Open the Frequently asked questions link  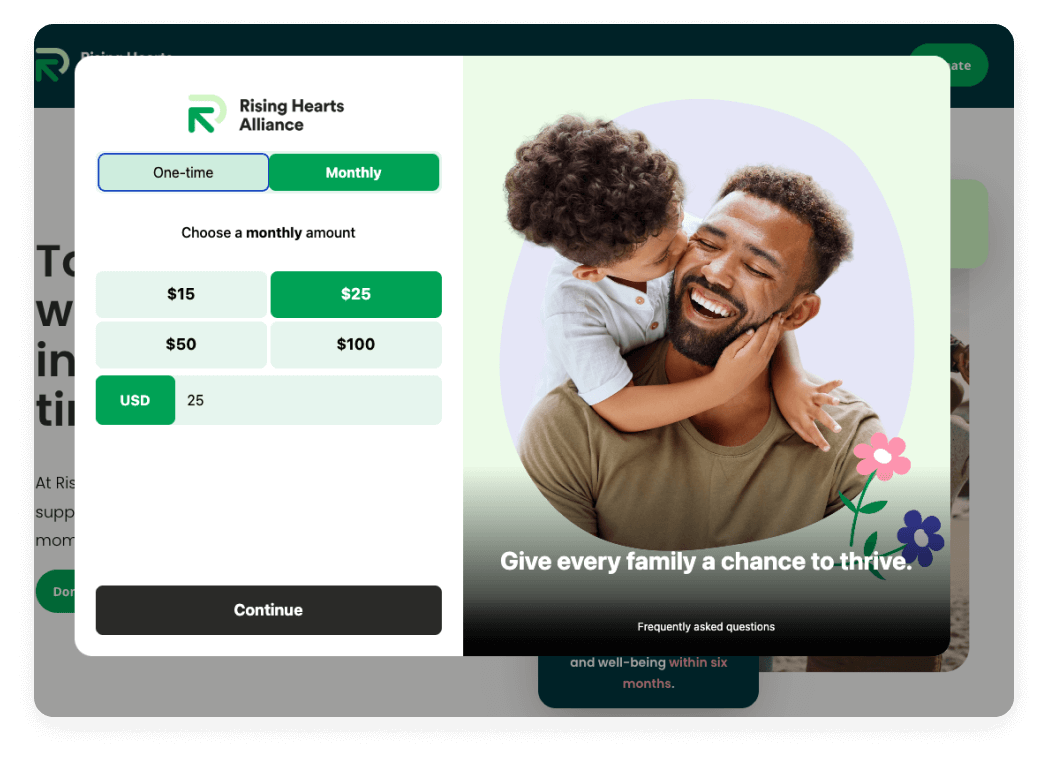click(x=706, y=627)
